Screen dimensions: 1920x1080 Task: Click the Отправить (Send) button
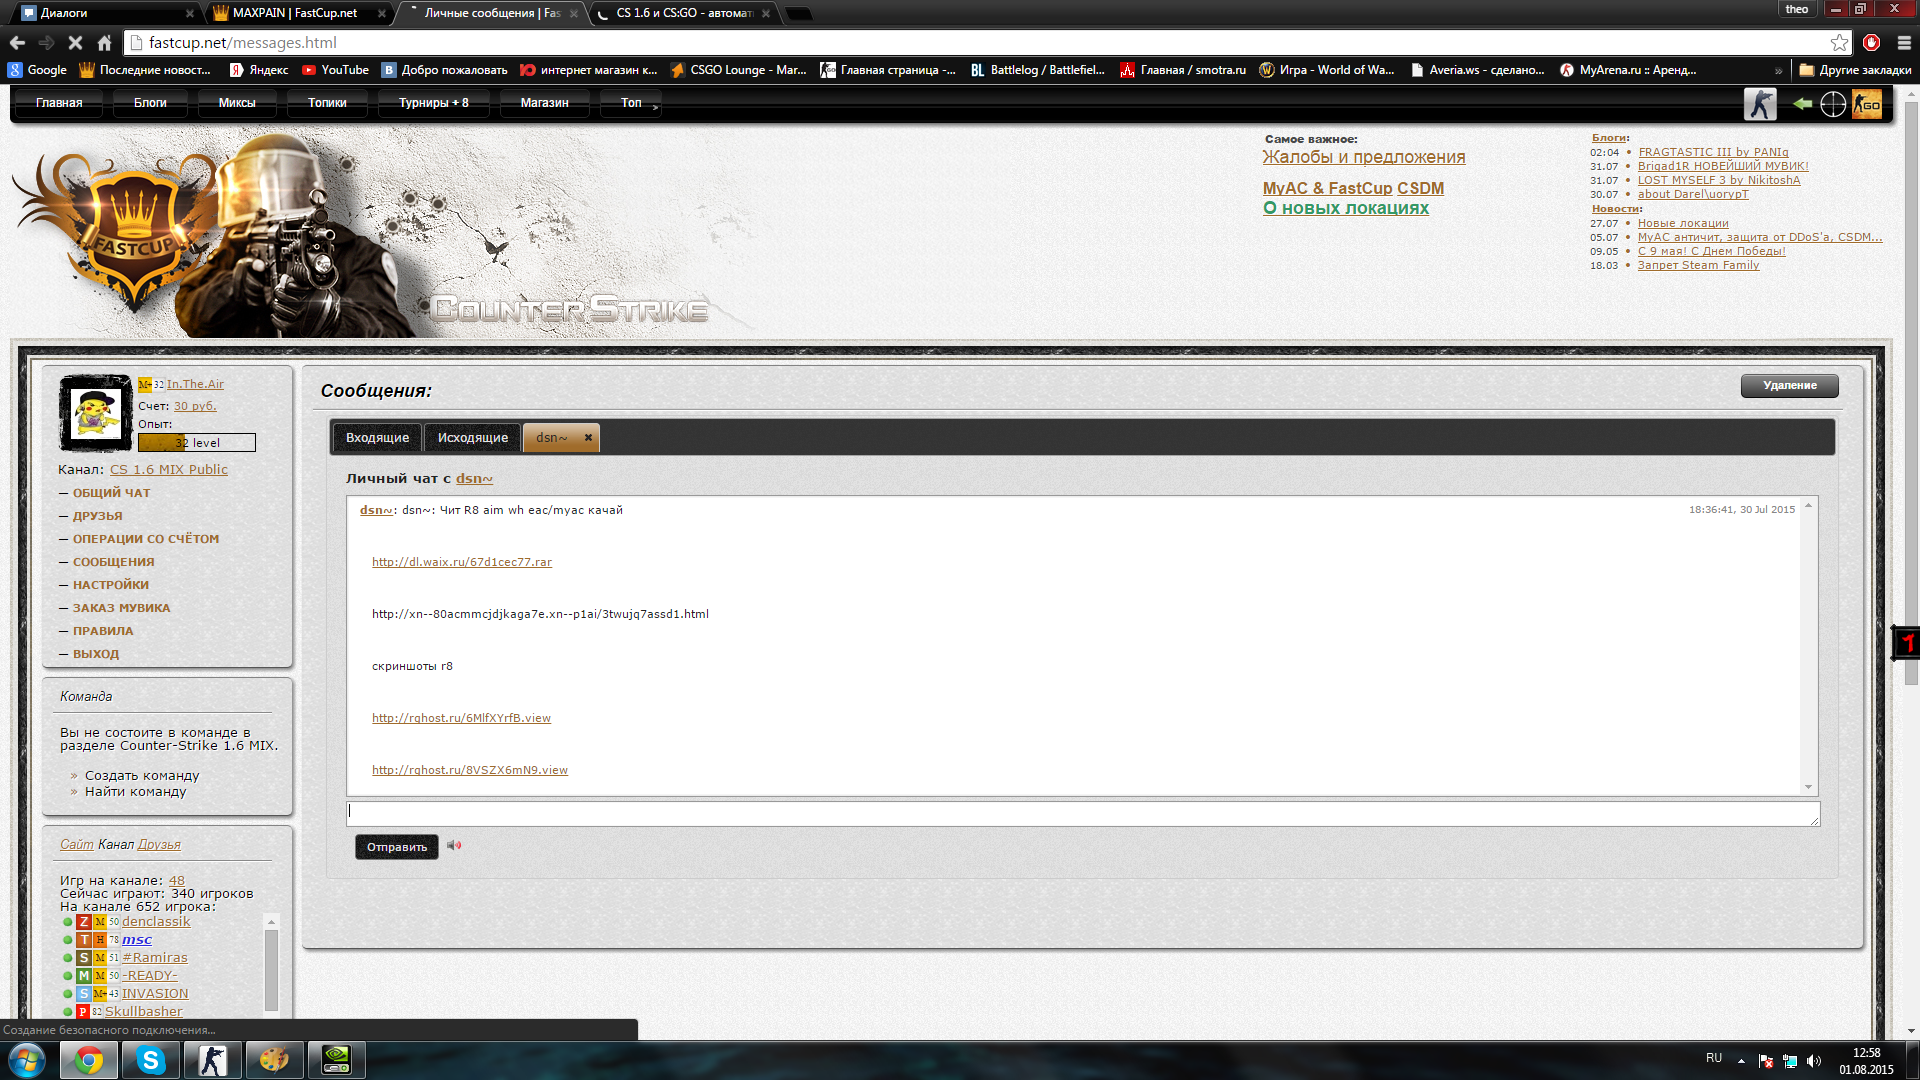tap(396, 845)
